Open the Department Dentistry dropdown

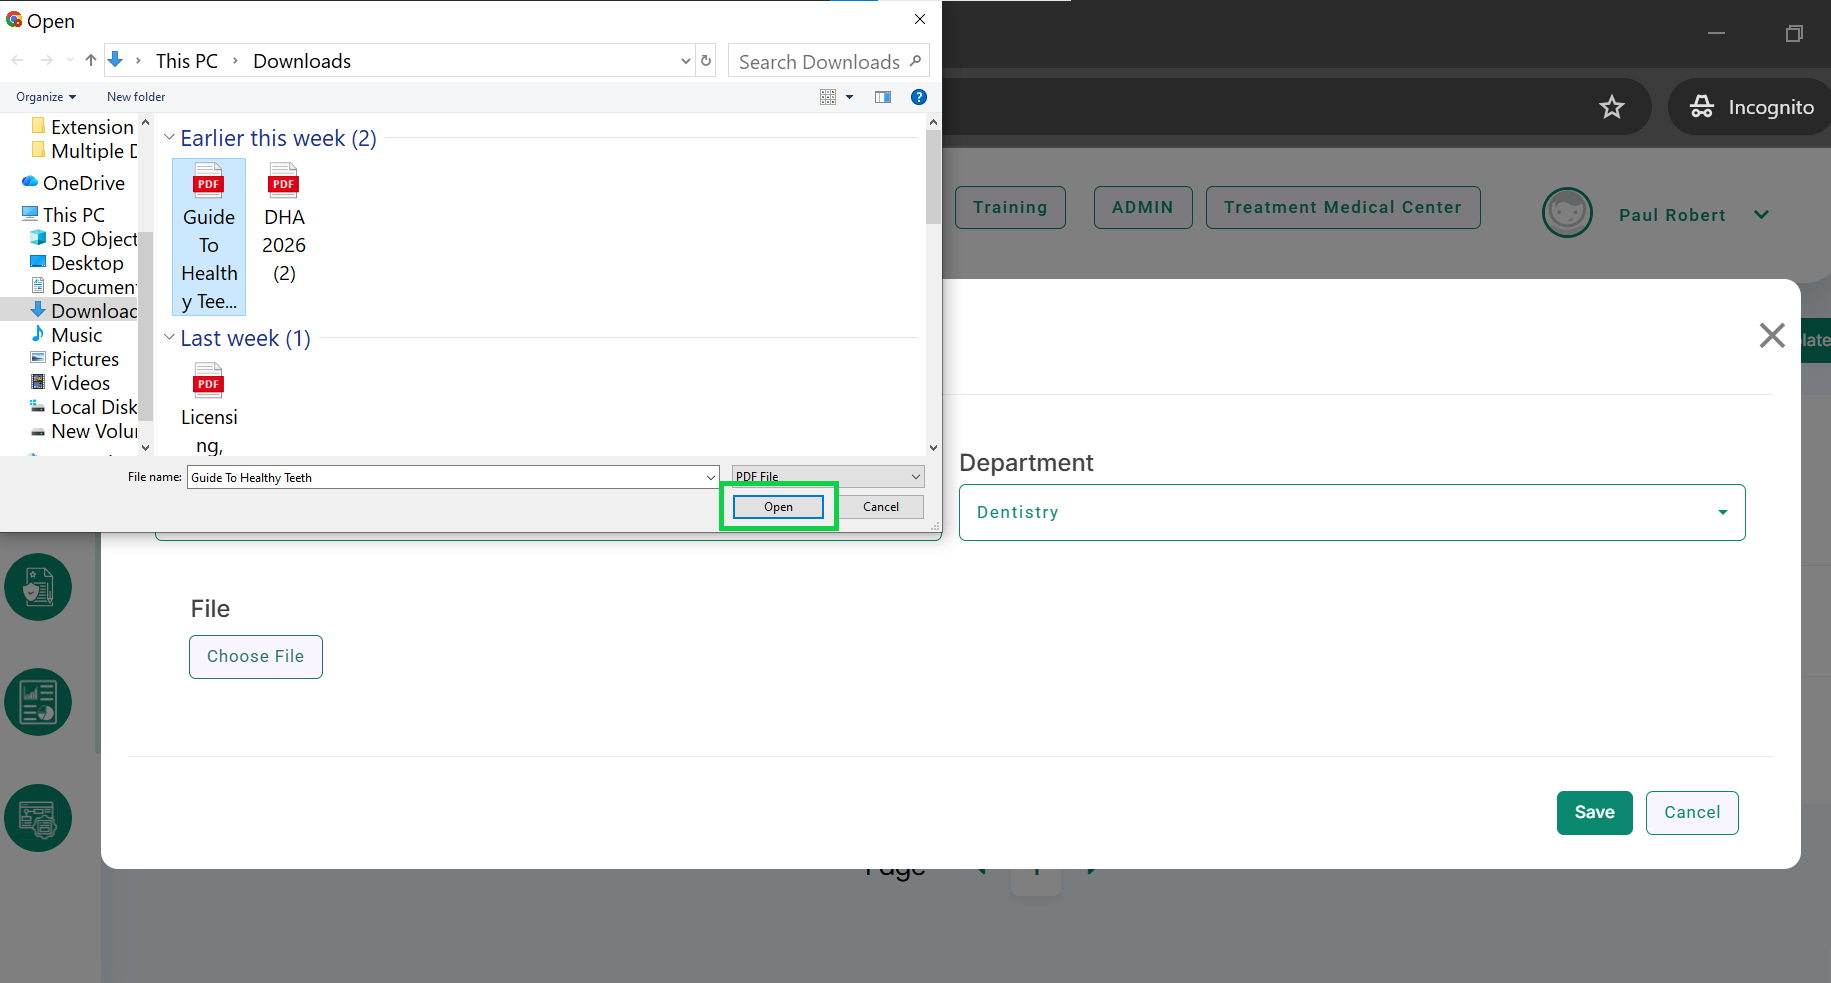pyautogui.click(x=1351, y=512)
